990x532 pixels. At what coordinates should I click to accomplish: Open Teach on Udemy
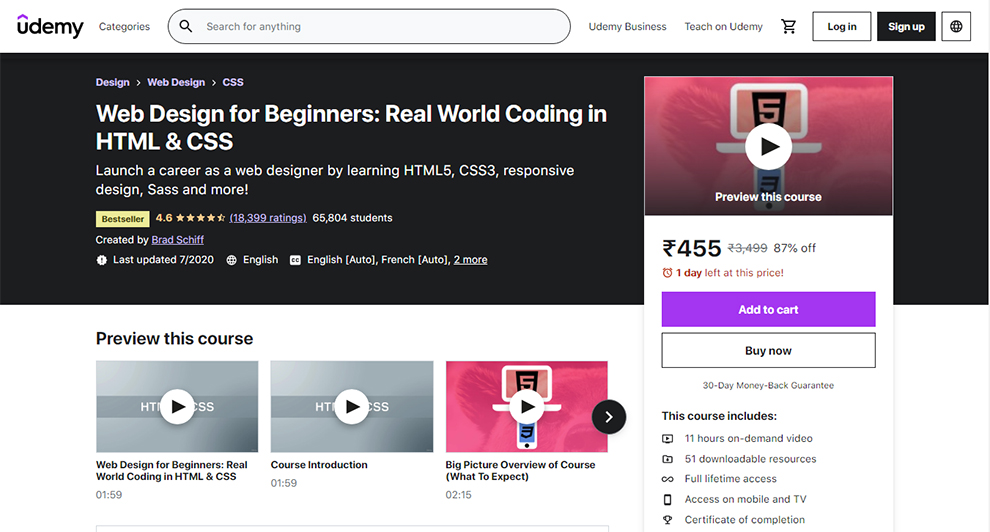tap(724, 27)
